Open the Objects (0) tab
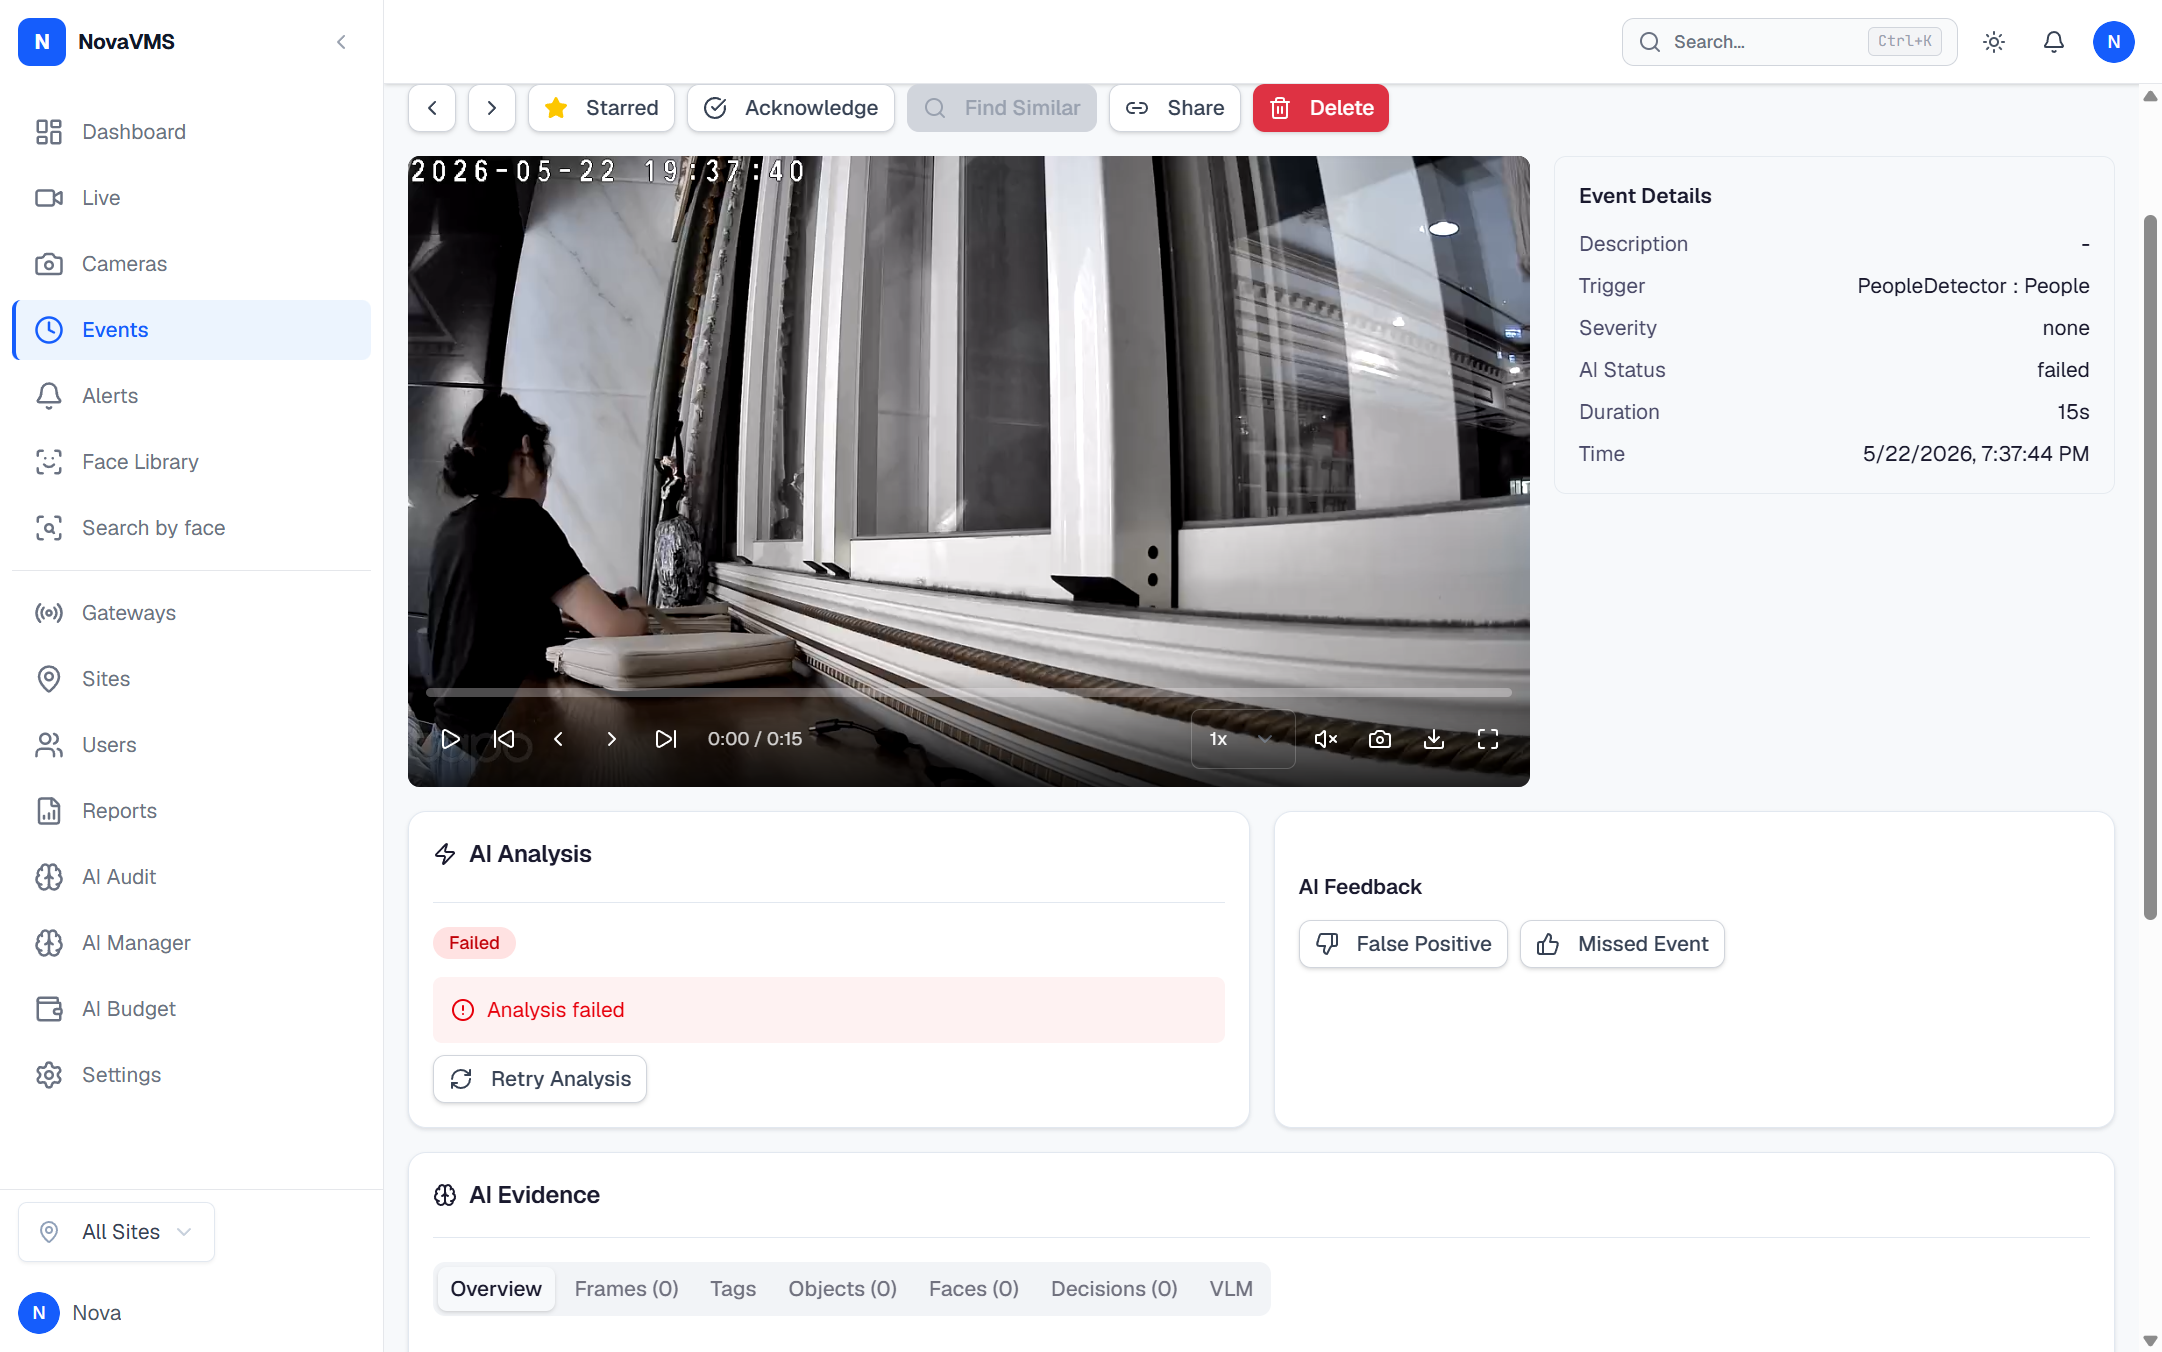 (842, 1289)
